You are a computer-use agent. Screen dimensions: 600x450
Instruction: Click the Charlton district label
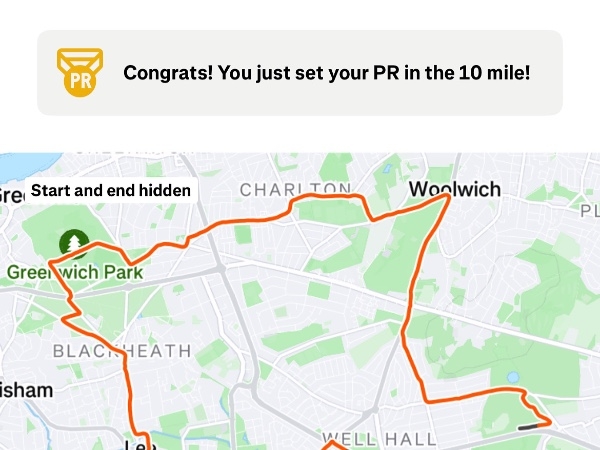(296, 189)
